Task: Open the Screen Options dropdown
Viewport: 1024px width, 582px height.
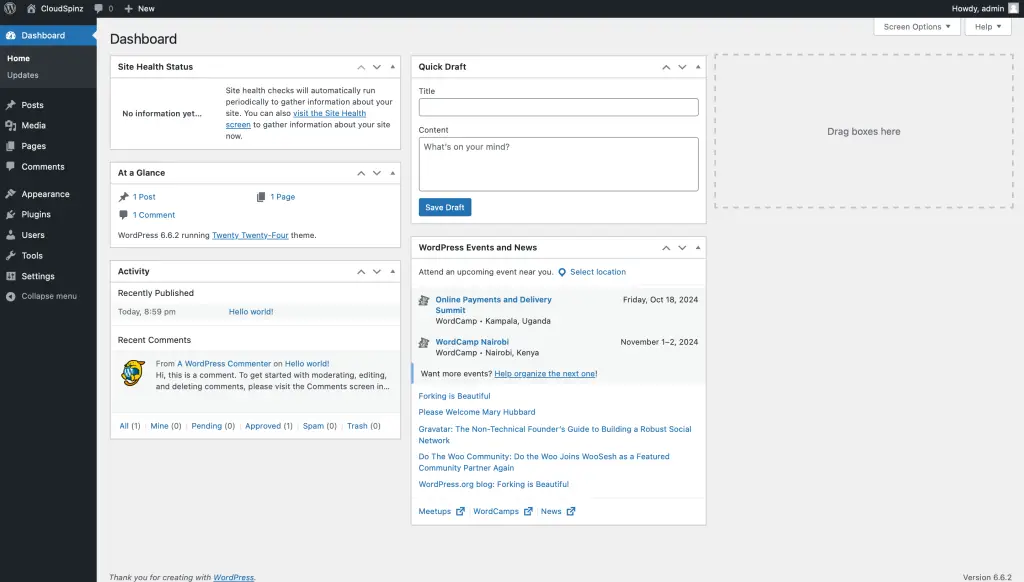Action: 917,27
